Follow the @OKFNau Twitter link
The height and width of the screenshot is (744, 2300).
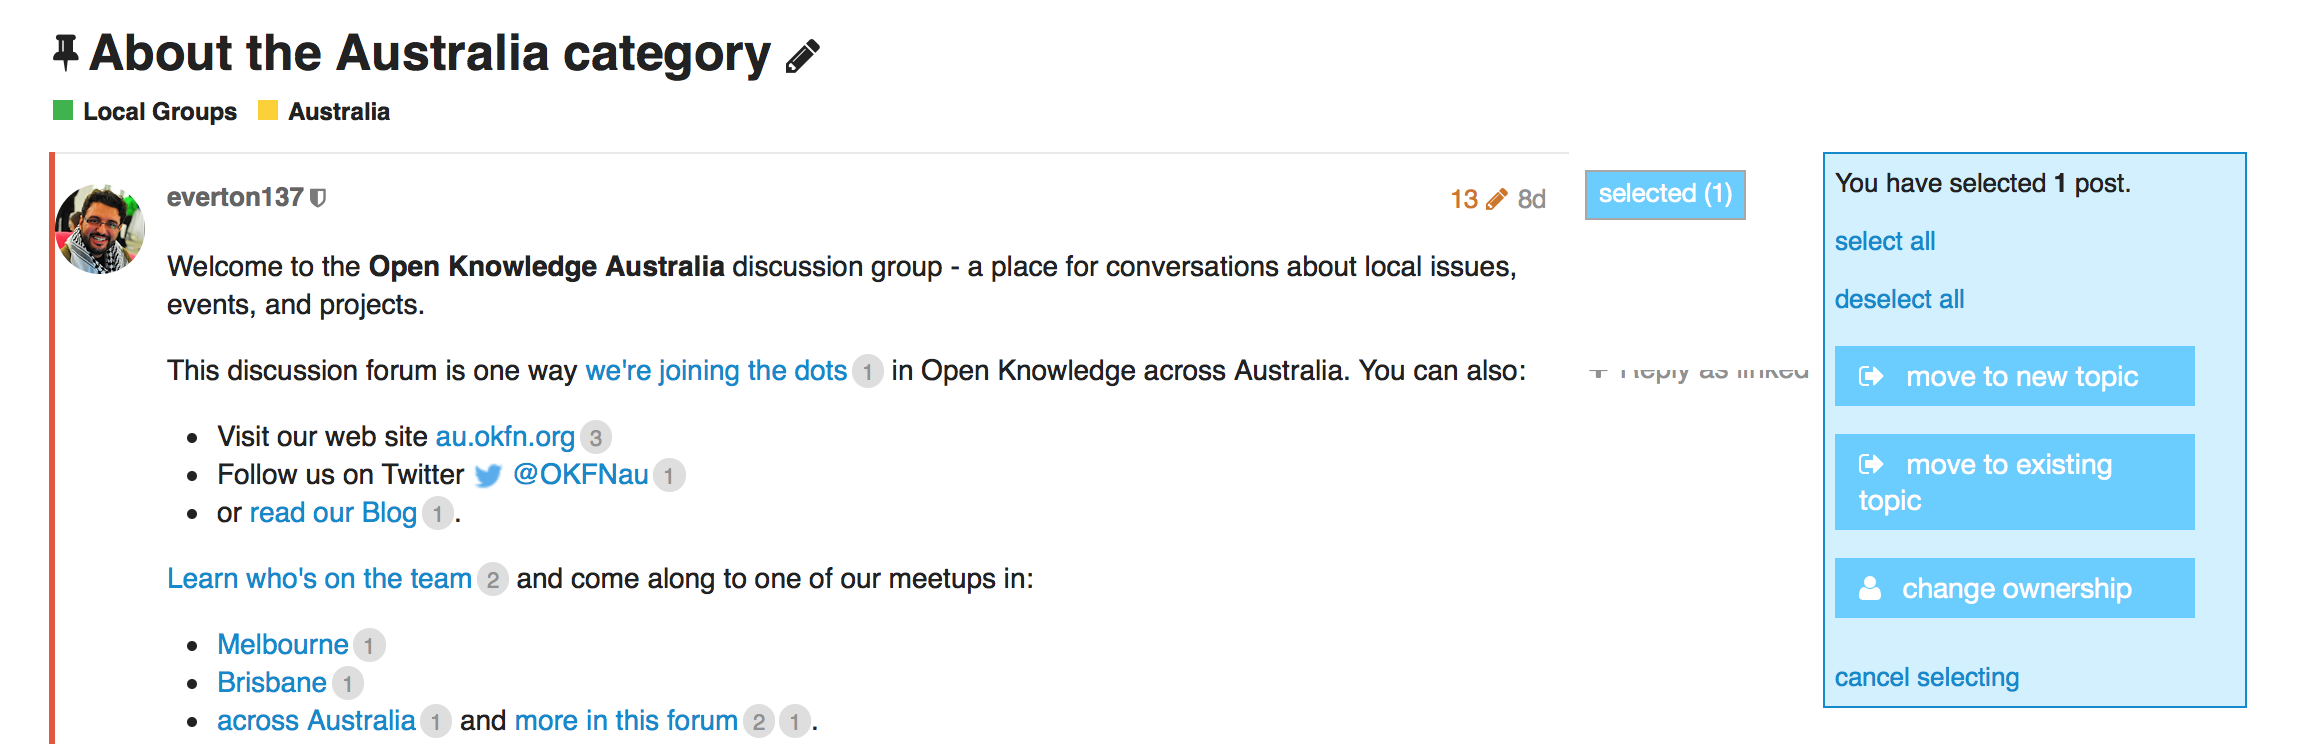coord(580,475)
